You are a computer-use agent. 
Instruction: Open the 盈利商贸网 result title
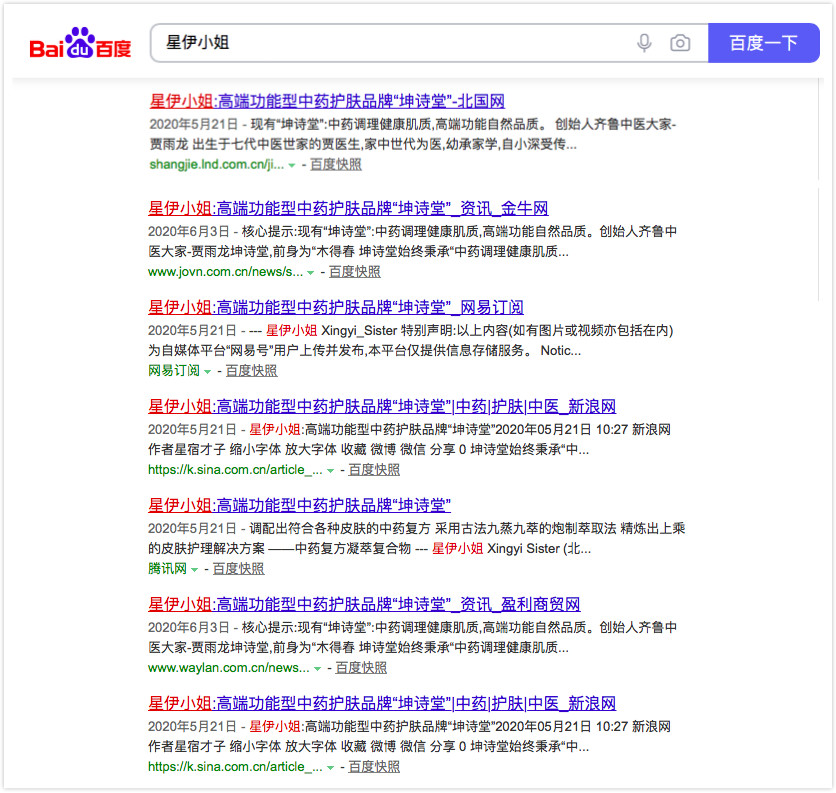tap(364, 605)
